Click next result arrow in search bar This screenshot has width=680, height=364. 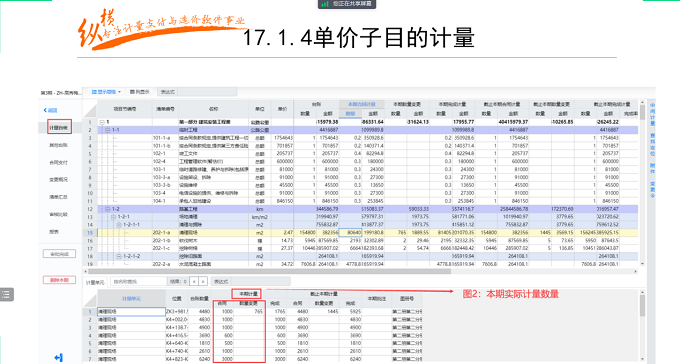point(203,282)
